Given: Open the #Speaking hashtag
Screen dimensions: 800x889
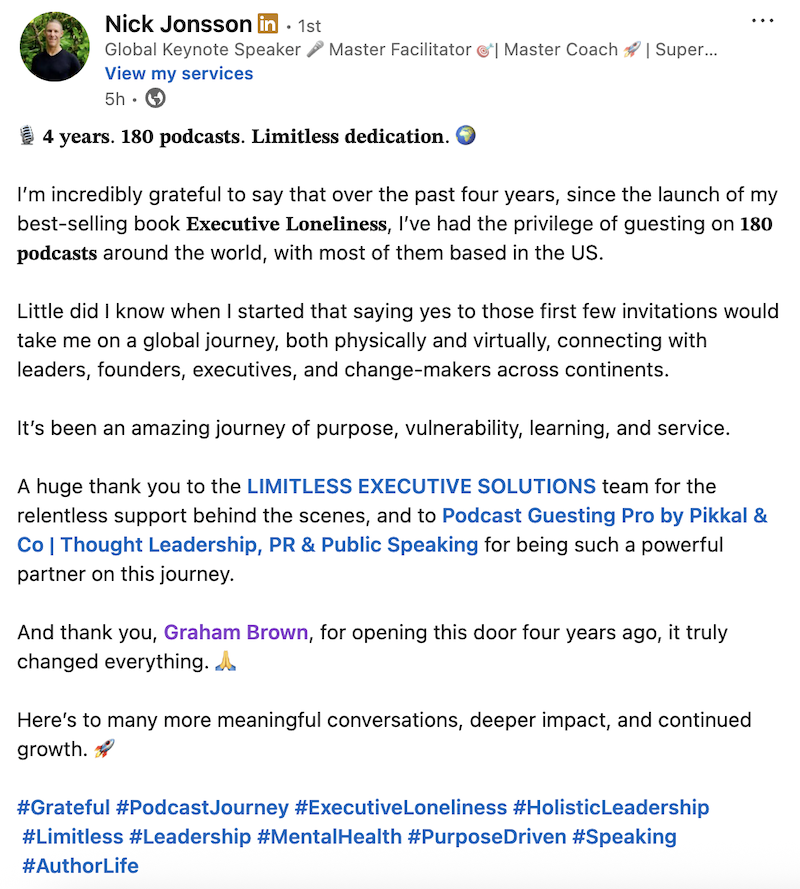Looking at the screenshot, I should (x=624, y=837).
